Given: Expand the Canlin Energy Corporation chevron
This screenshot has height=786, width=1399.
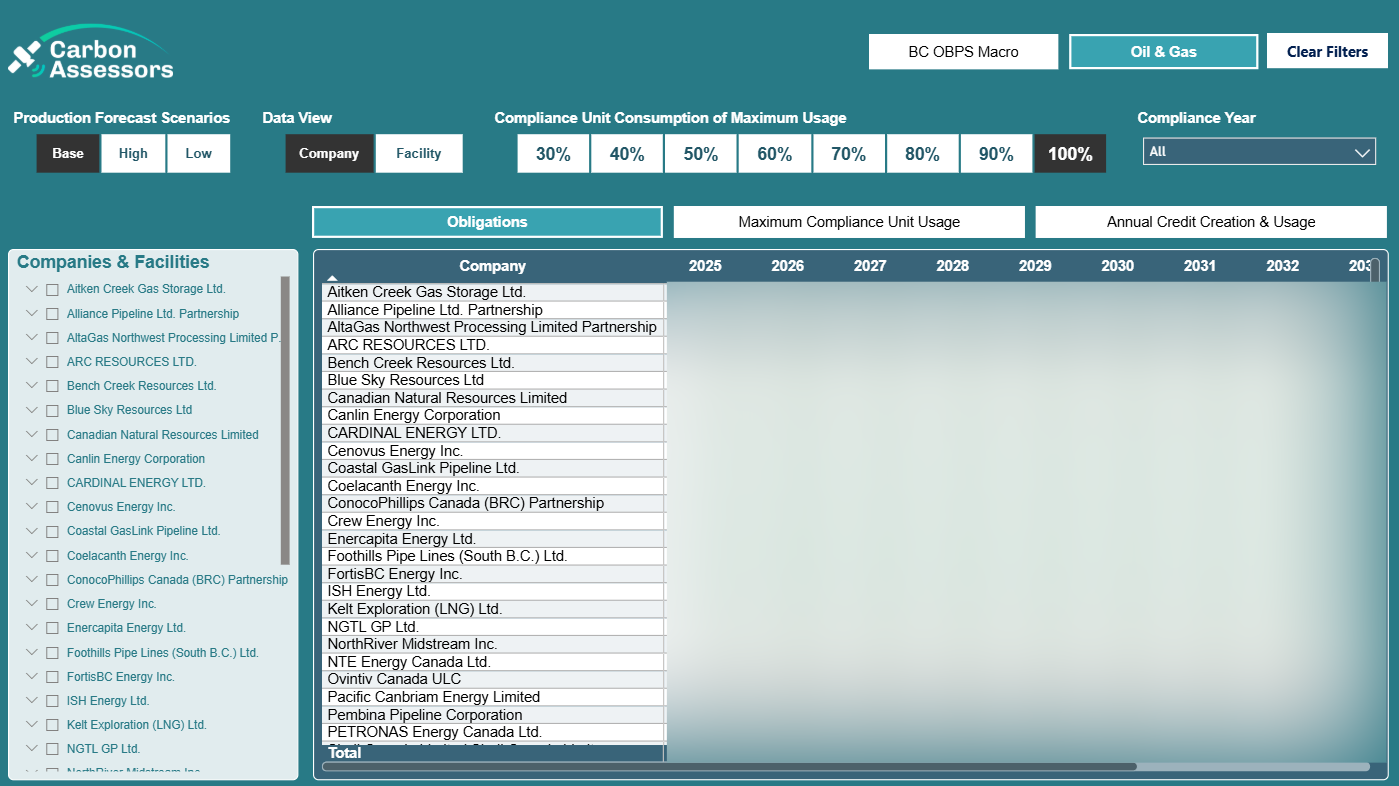Looking at the screenshot, I should (x=31, y=459).
